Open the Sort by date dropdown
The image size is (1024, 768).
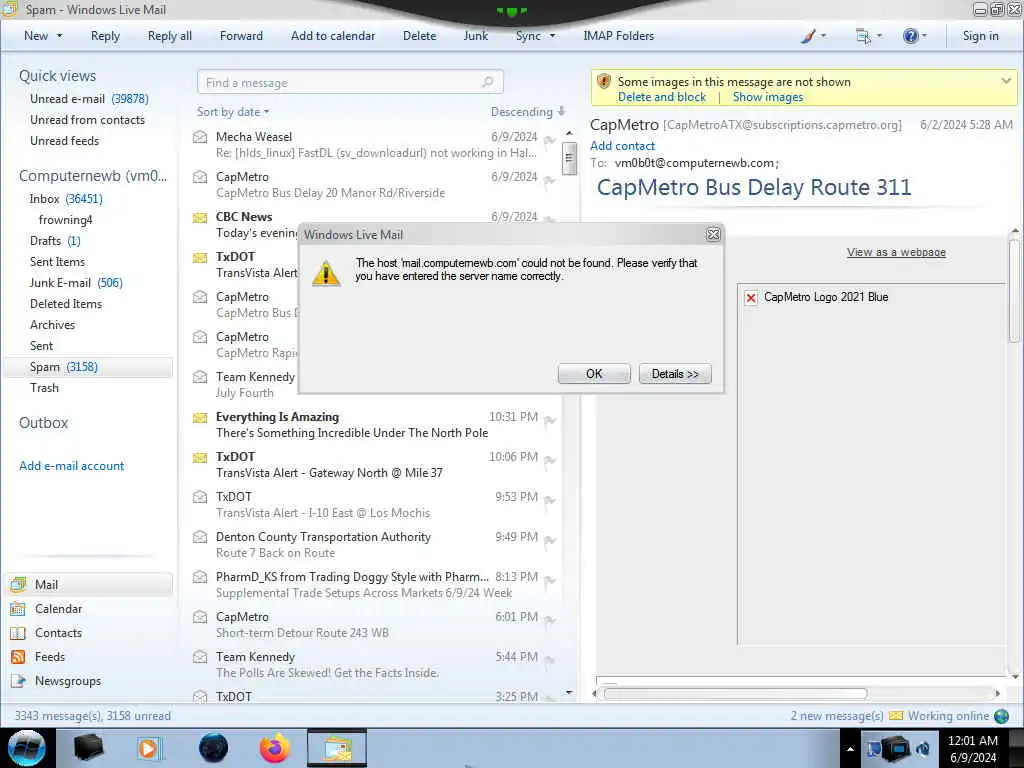point(233,112)
